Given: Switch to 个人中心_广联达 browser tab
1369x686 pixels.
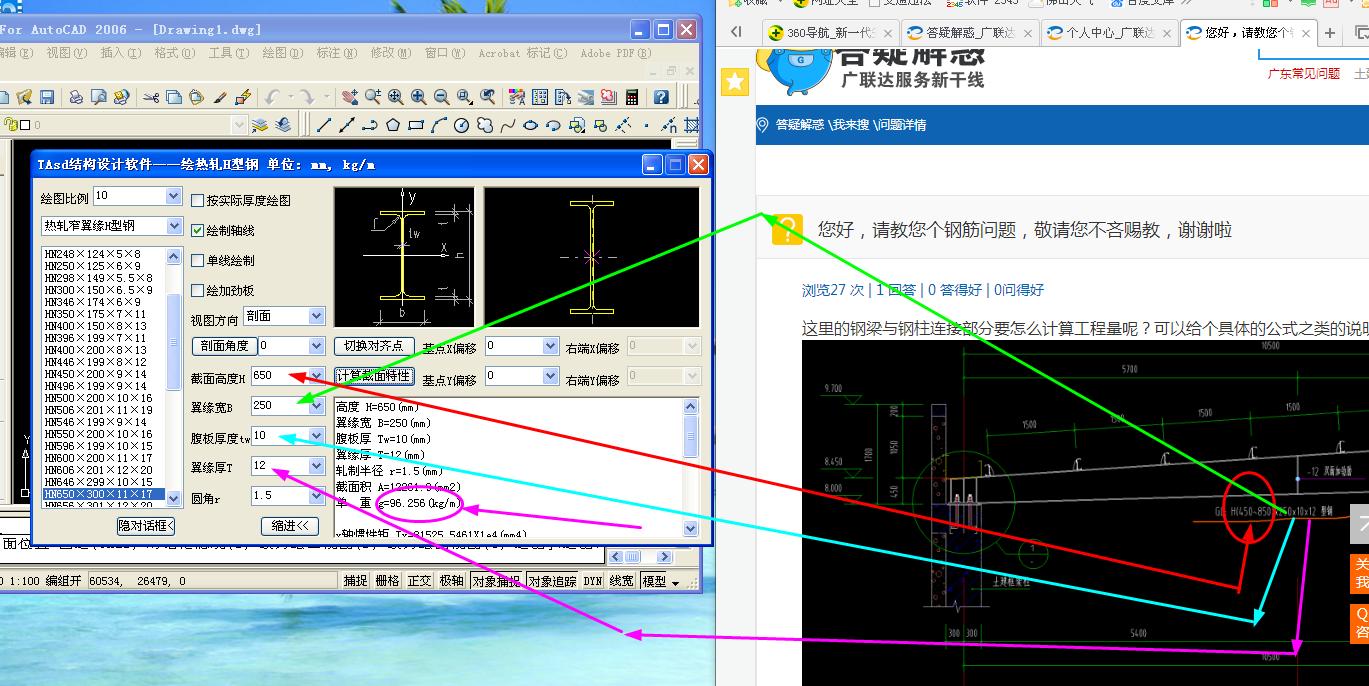Looking at the screenshot, I should click(1109, 33).
